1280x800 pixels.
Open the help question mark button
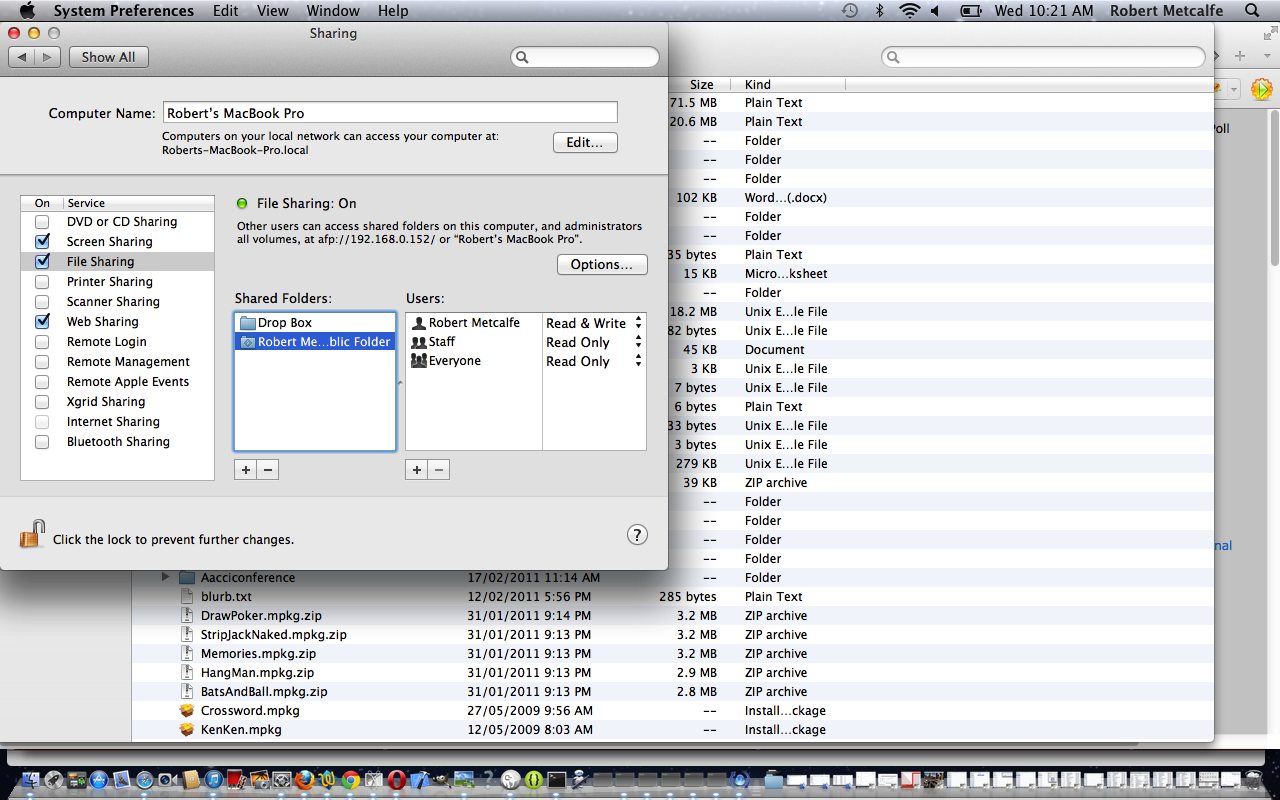[637, 535]
